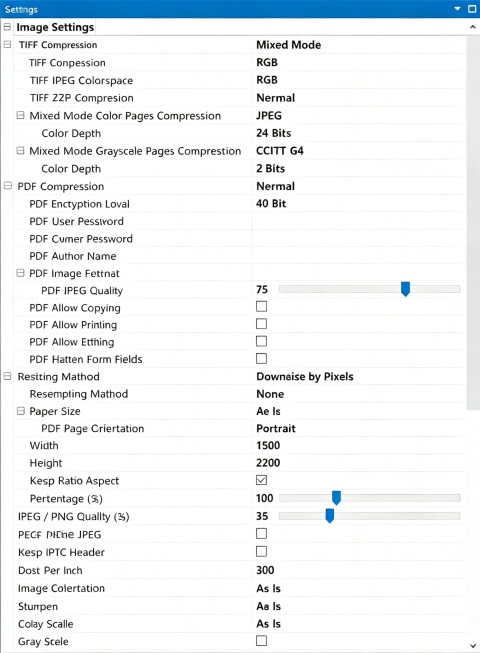Uncheck the Keep Ratio Aspect checkbox
Image resolution: width=480 pixels, height=653 pixels.
tap(261, 480)
